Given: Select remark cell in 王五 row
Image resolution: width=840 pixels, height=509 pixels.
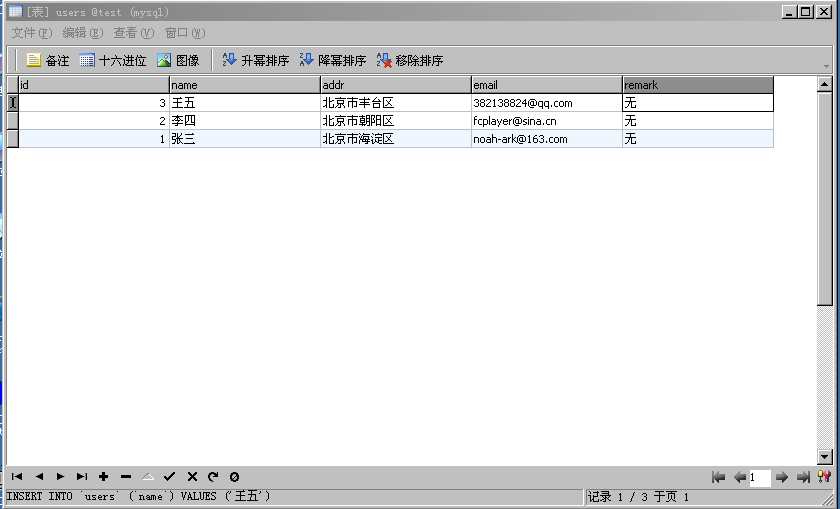Looking at the screenshot, I should (698, 103).
